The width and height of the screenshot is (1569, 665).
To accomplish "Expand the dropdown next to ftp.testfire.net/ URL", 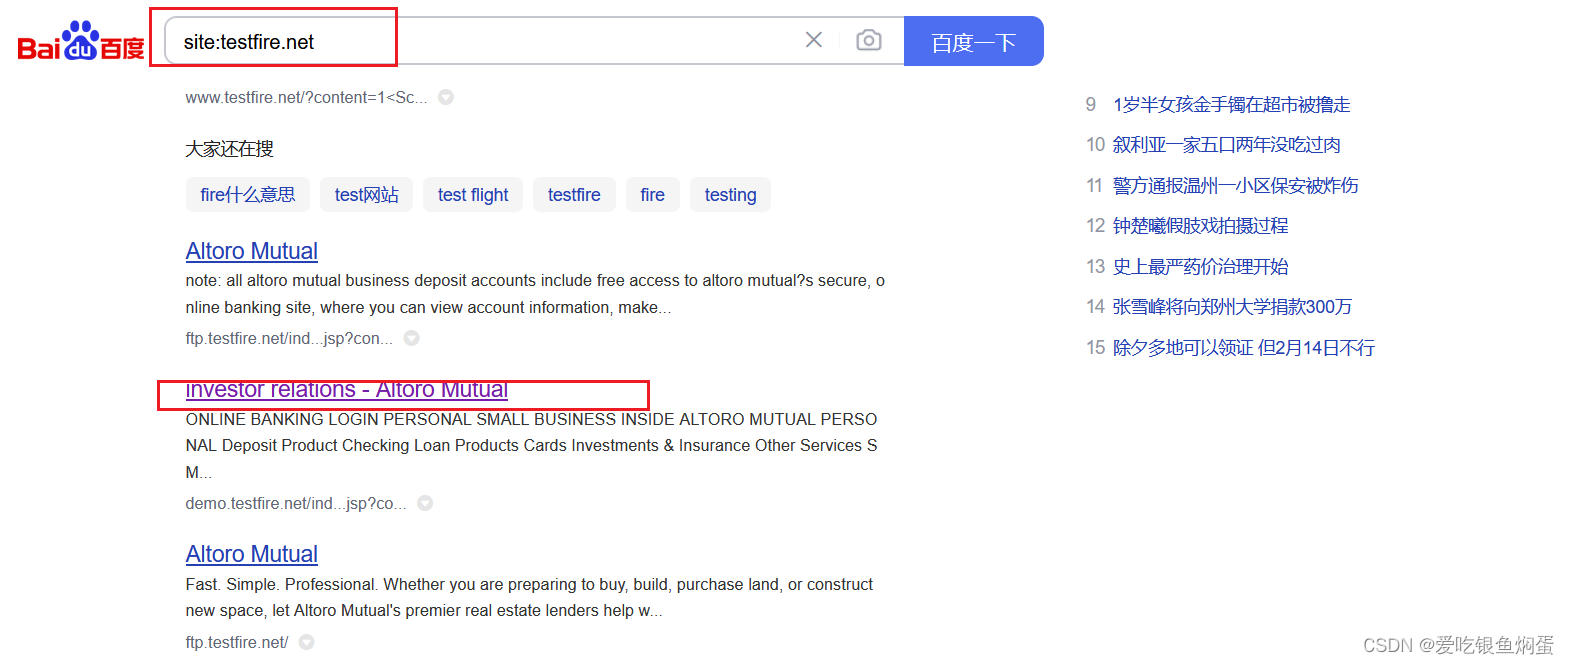I will coord(307,642).
